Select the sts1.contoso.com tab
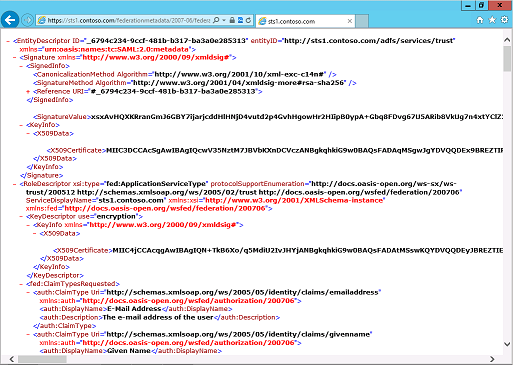 305,21
